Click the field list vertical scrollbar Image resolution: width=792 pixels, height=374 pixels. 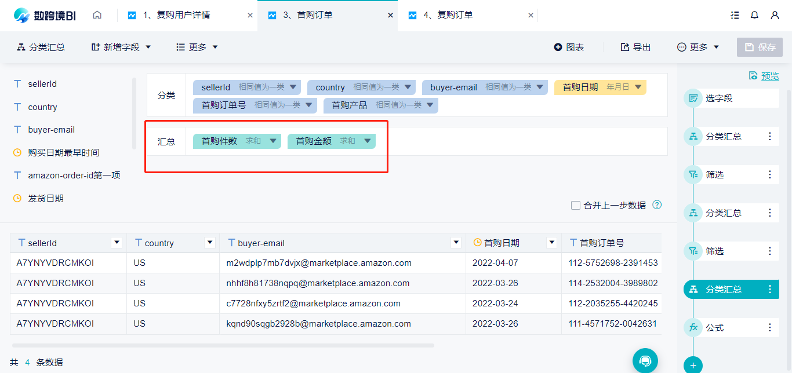tap(134, 113)
